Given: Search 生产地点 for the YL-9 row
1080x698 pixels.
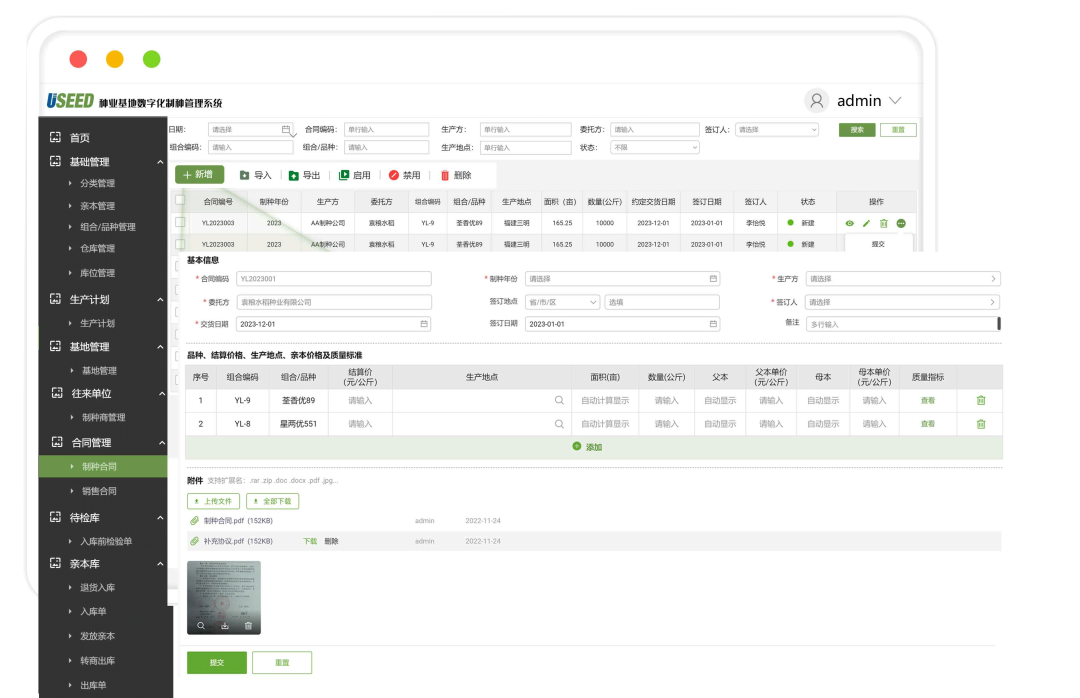Looking at the screenshot, I should point(559,400).
